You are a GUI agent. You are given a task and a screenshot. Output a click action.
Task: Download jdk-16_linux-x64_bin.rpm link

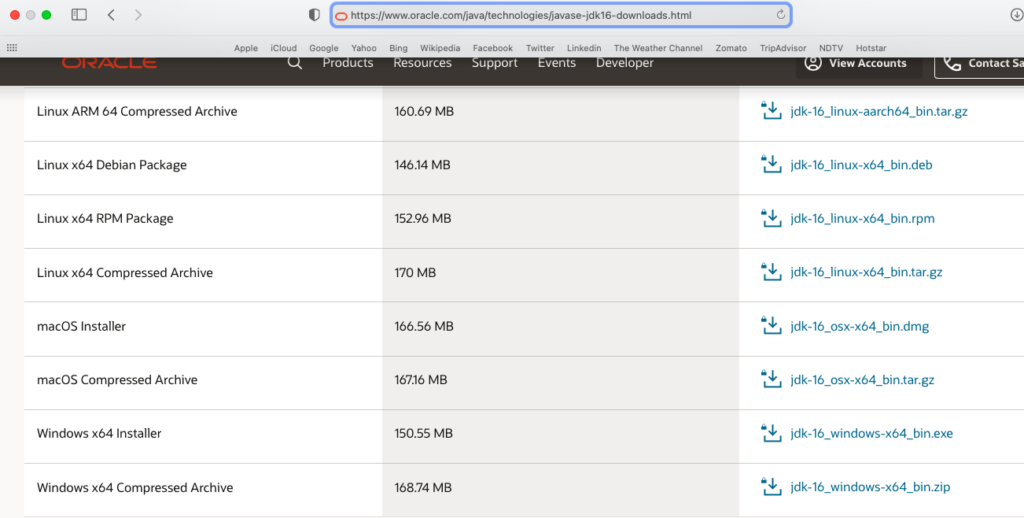[862, 218]
